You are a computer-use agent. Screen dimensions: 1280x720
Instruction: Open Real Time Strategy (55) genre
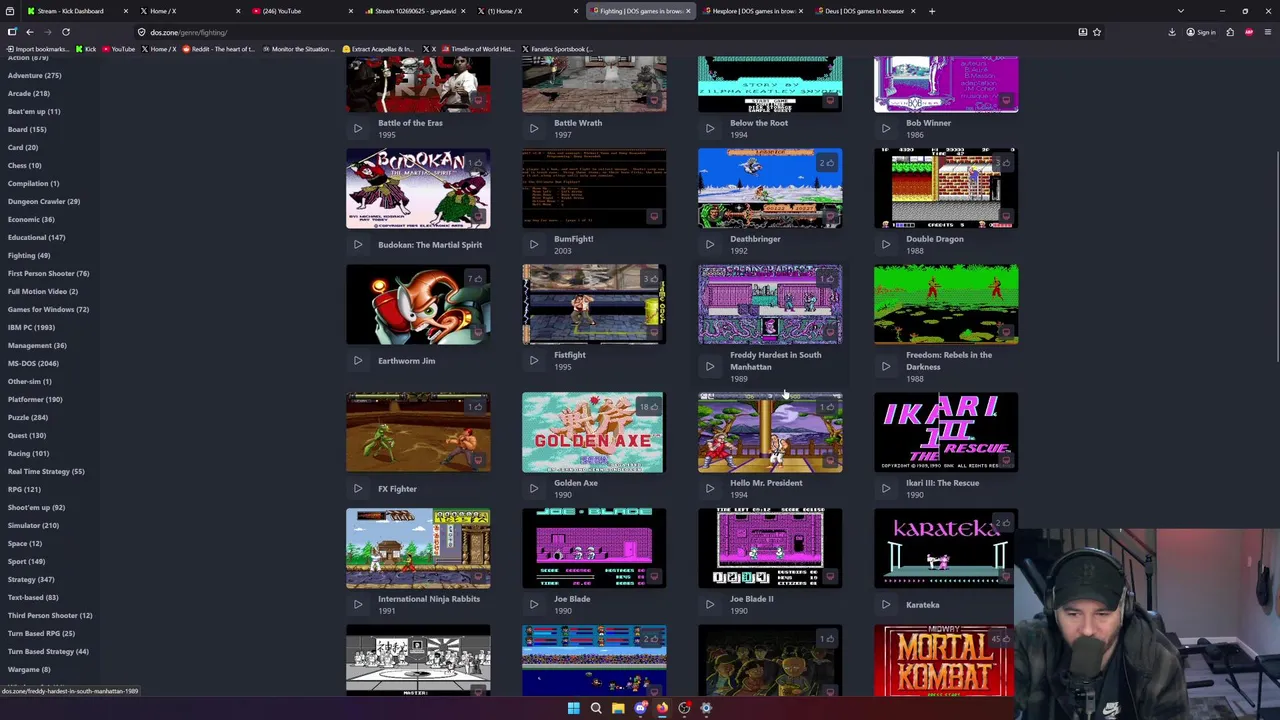[46, 471]
